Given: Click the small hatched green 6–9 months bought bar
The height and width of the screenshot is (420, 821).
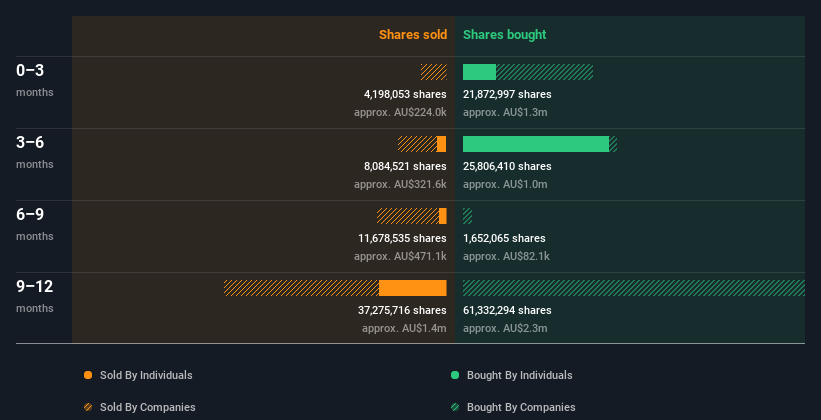Looking at the screenshot, I should pos(468,216).
